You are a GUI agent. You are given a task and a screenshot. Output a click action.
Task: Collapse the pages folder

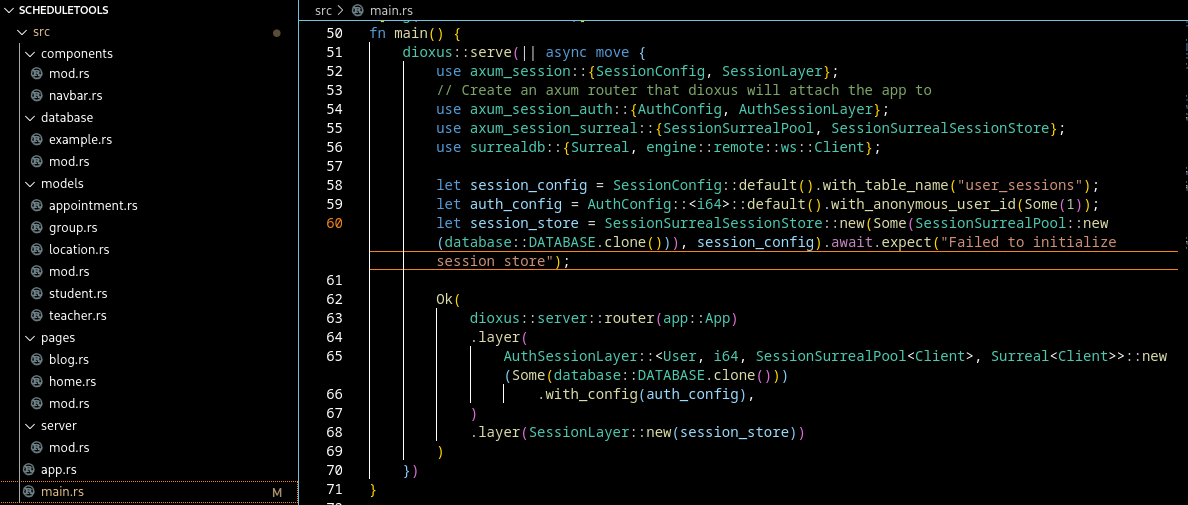pyautogui.click(x=30, y=338)
